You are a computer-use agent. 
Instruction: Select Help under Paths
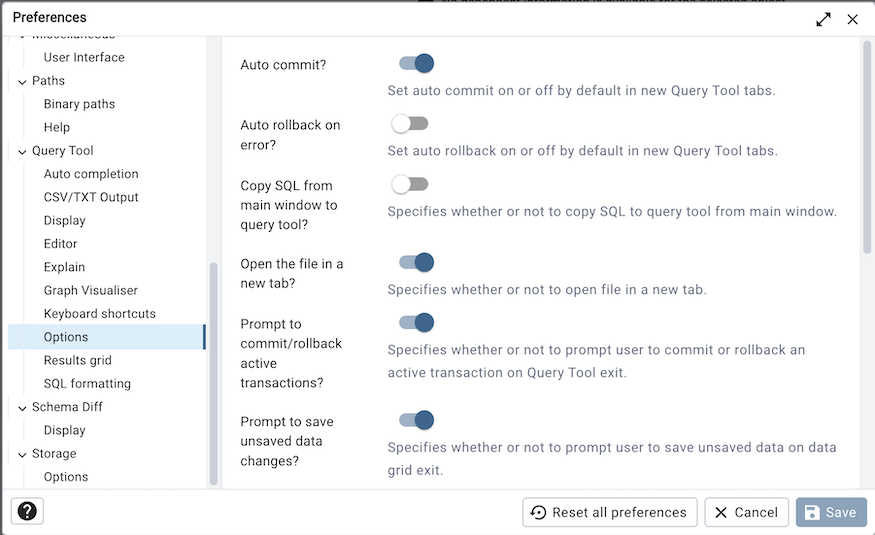pyautogui.click(x=57, y=127)
